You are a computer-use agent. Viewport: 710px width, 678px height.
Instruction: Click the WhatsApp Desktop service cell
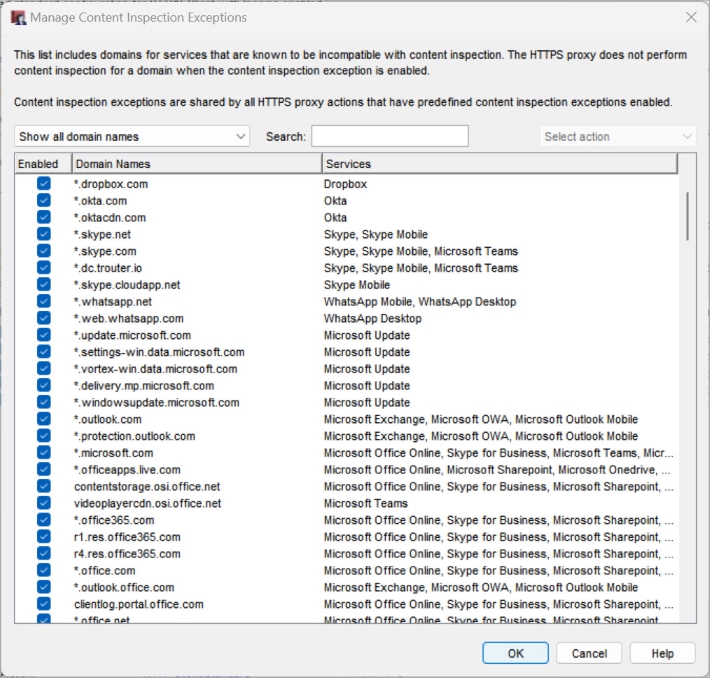coord(373,318)
